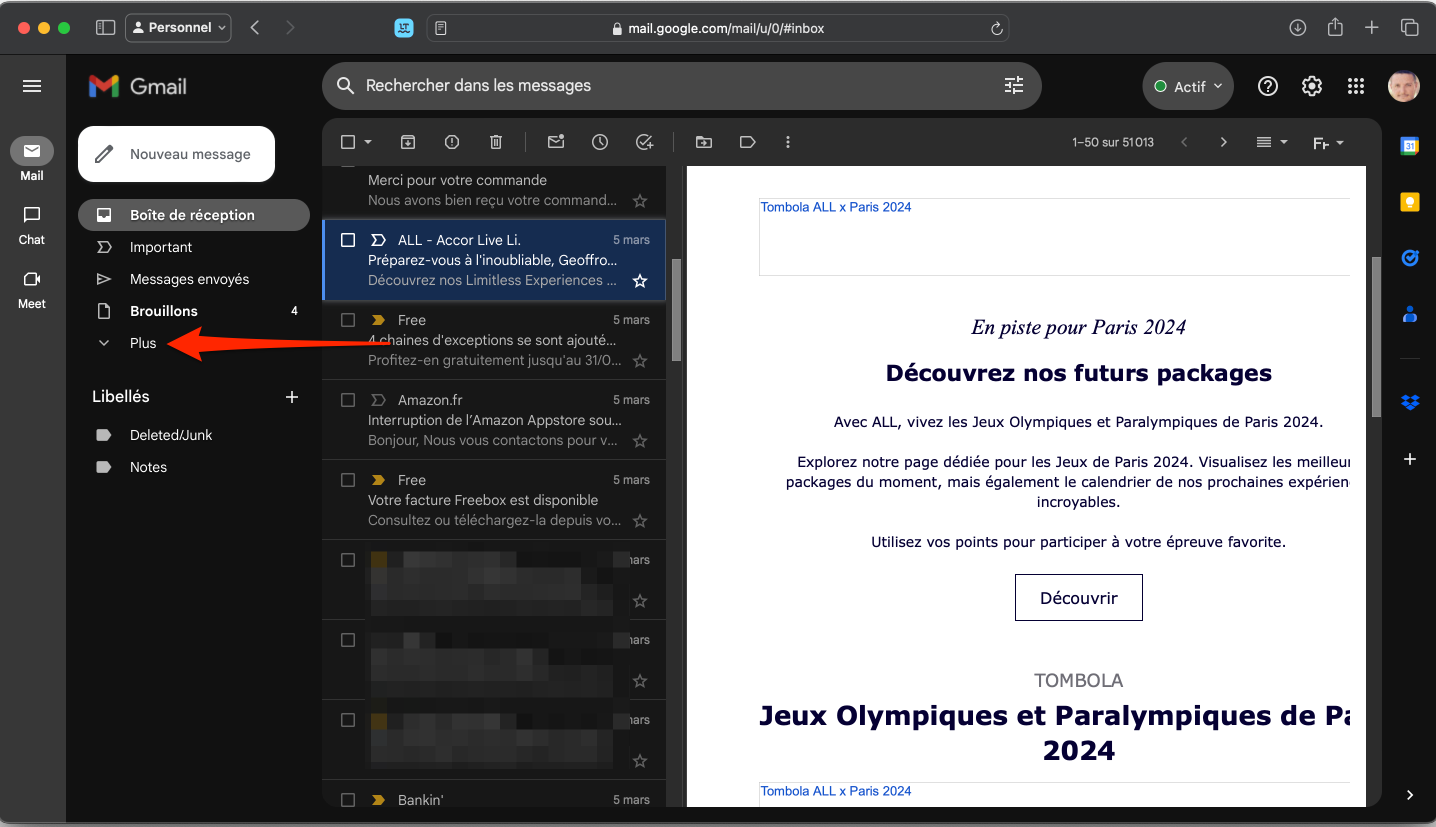The width and height of the screenshot is (1436, 827).
Task: Delete using the trash icon
Action: 496,142
